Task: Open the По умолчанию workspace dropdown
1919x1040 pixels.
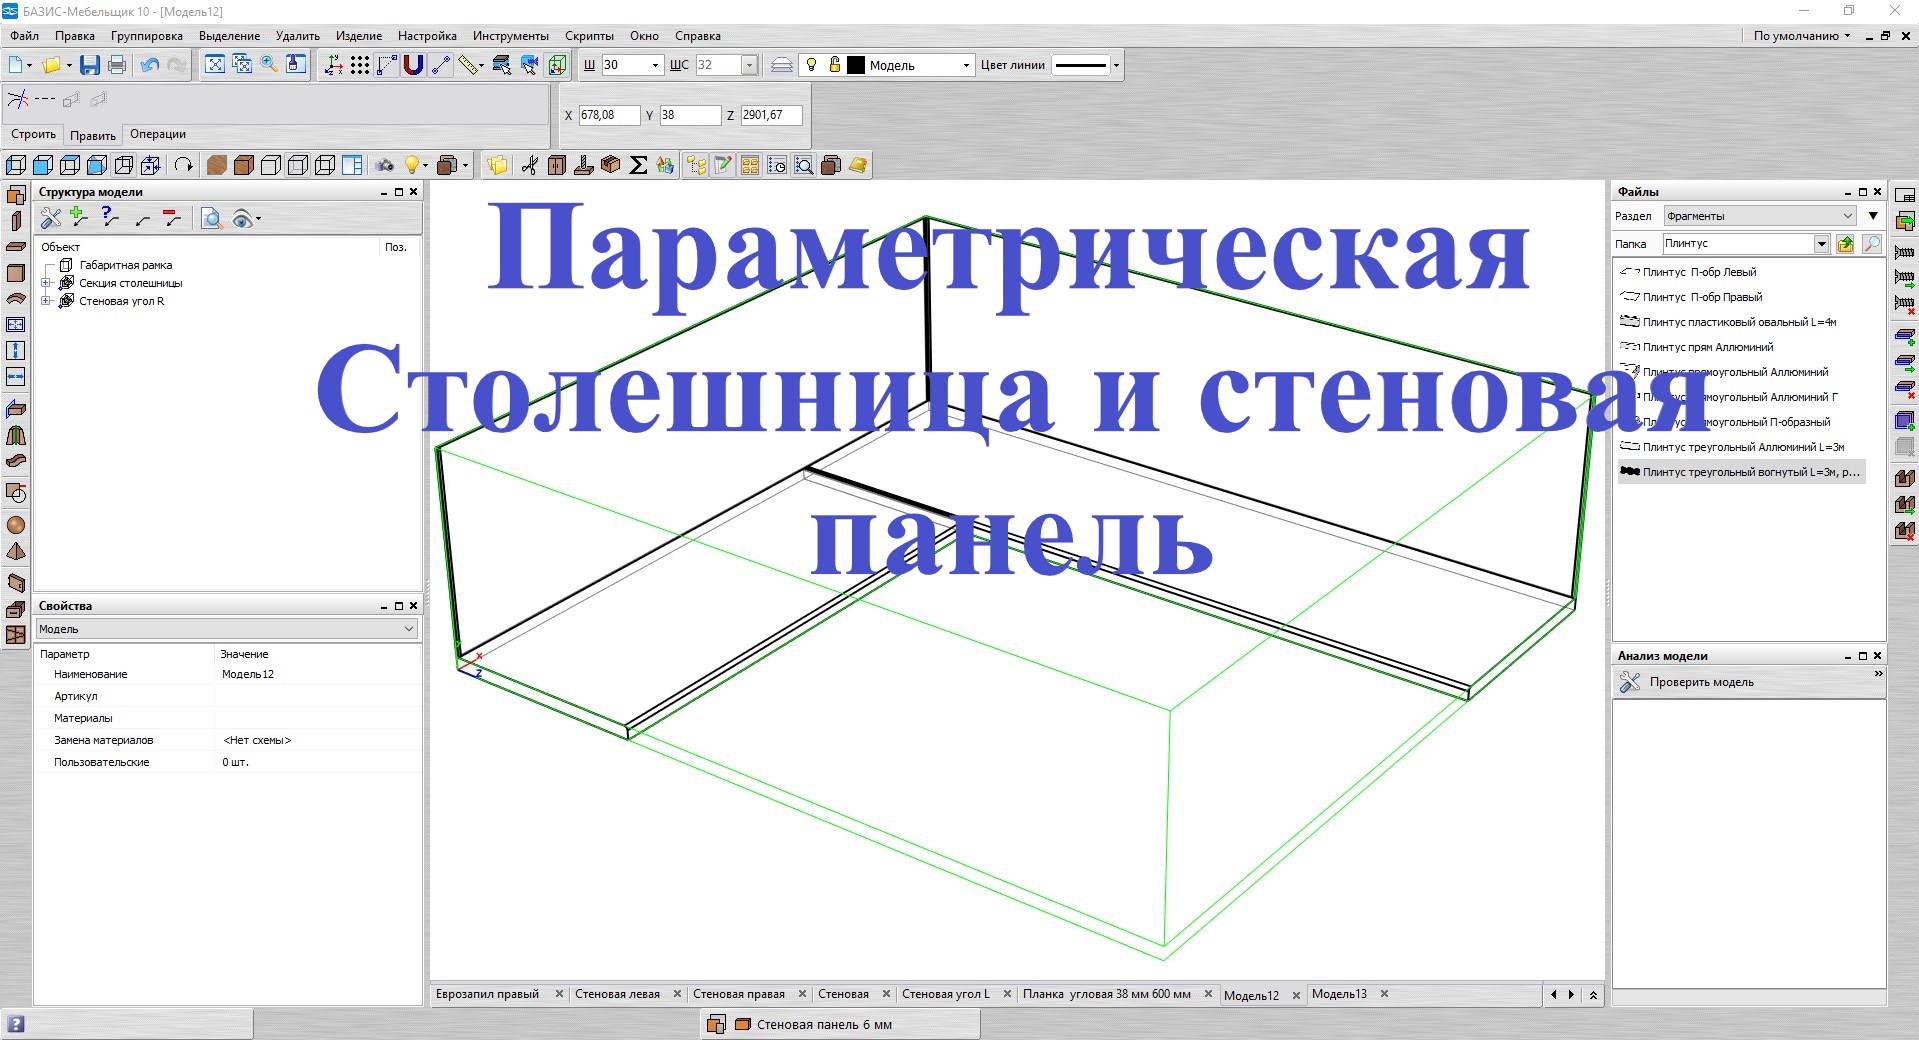Action: [x=1802, y=36]
